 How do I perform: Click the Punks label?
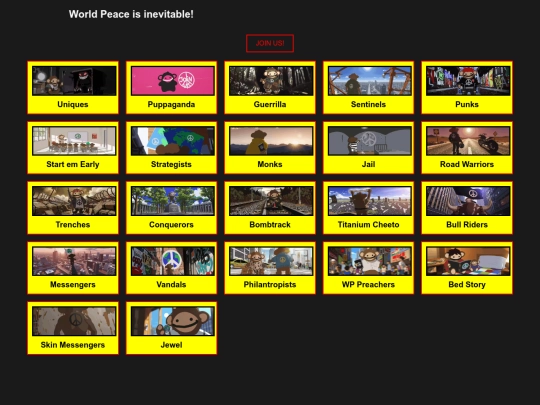point(467,104)
